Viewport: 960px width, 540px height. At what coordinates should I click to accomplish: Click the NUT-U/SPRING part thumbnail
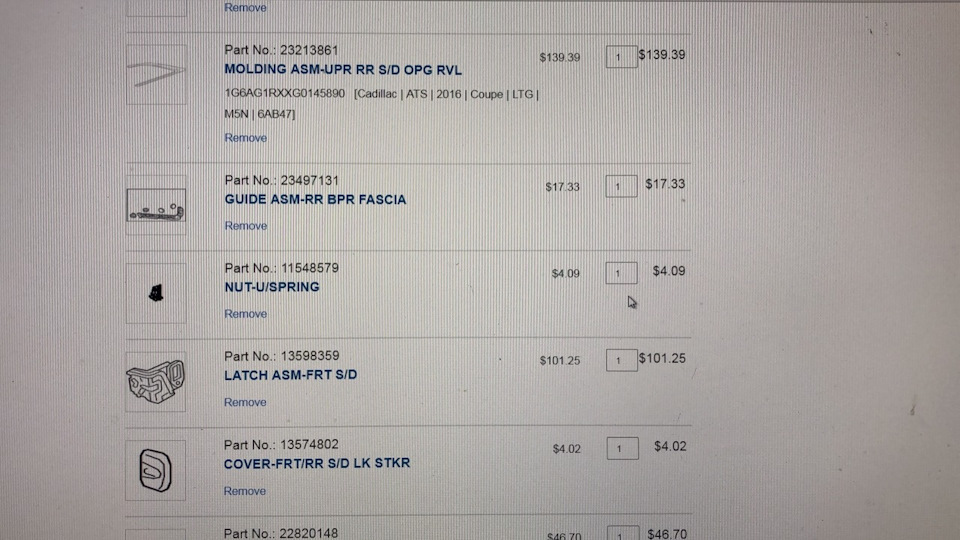pos(156,292)
